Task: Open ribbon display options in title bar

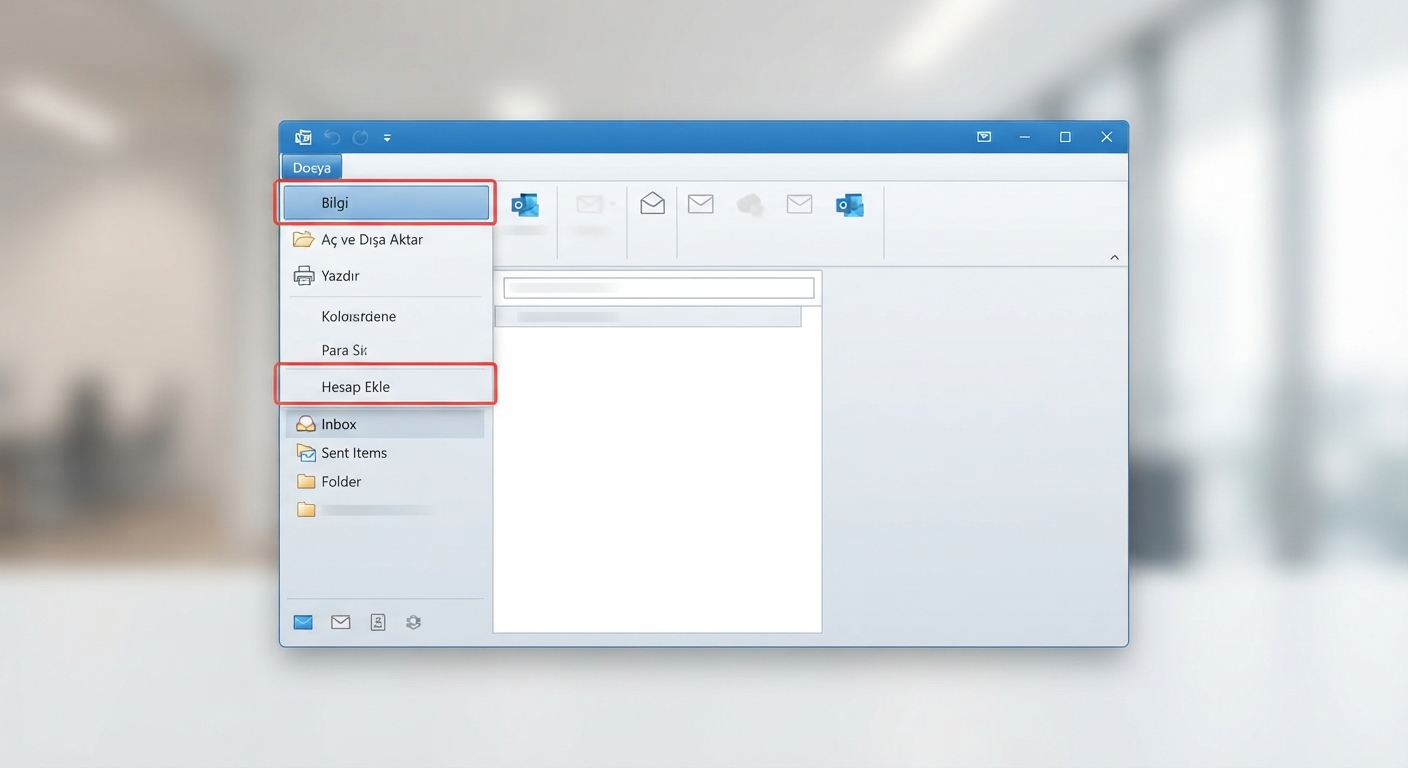Action: click(984, 137)
